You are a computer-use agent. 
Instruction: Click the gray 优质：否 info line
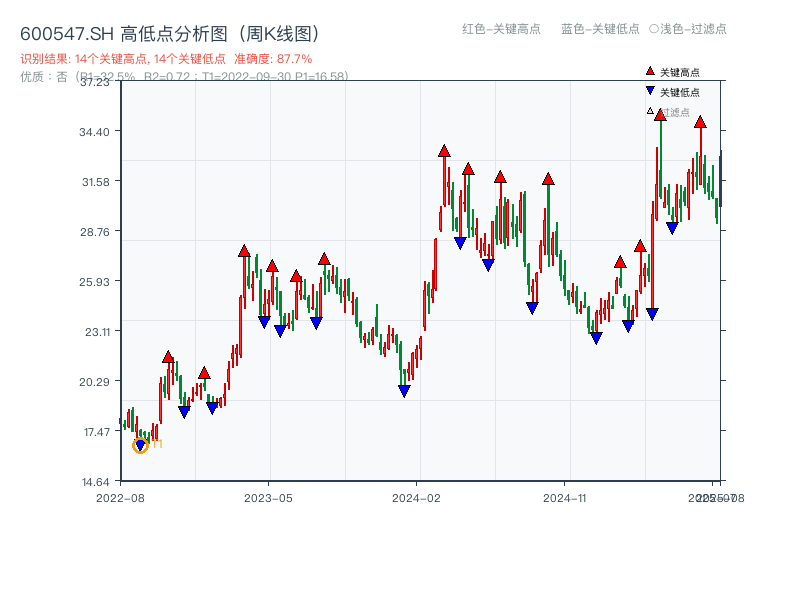184,77
